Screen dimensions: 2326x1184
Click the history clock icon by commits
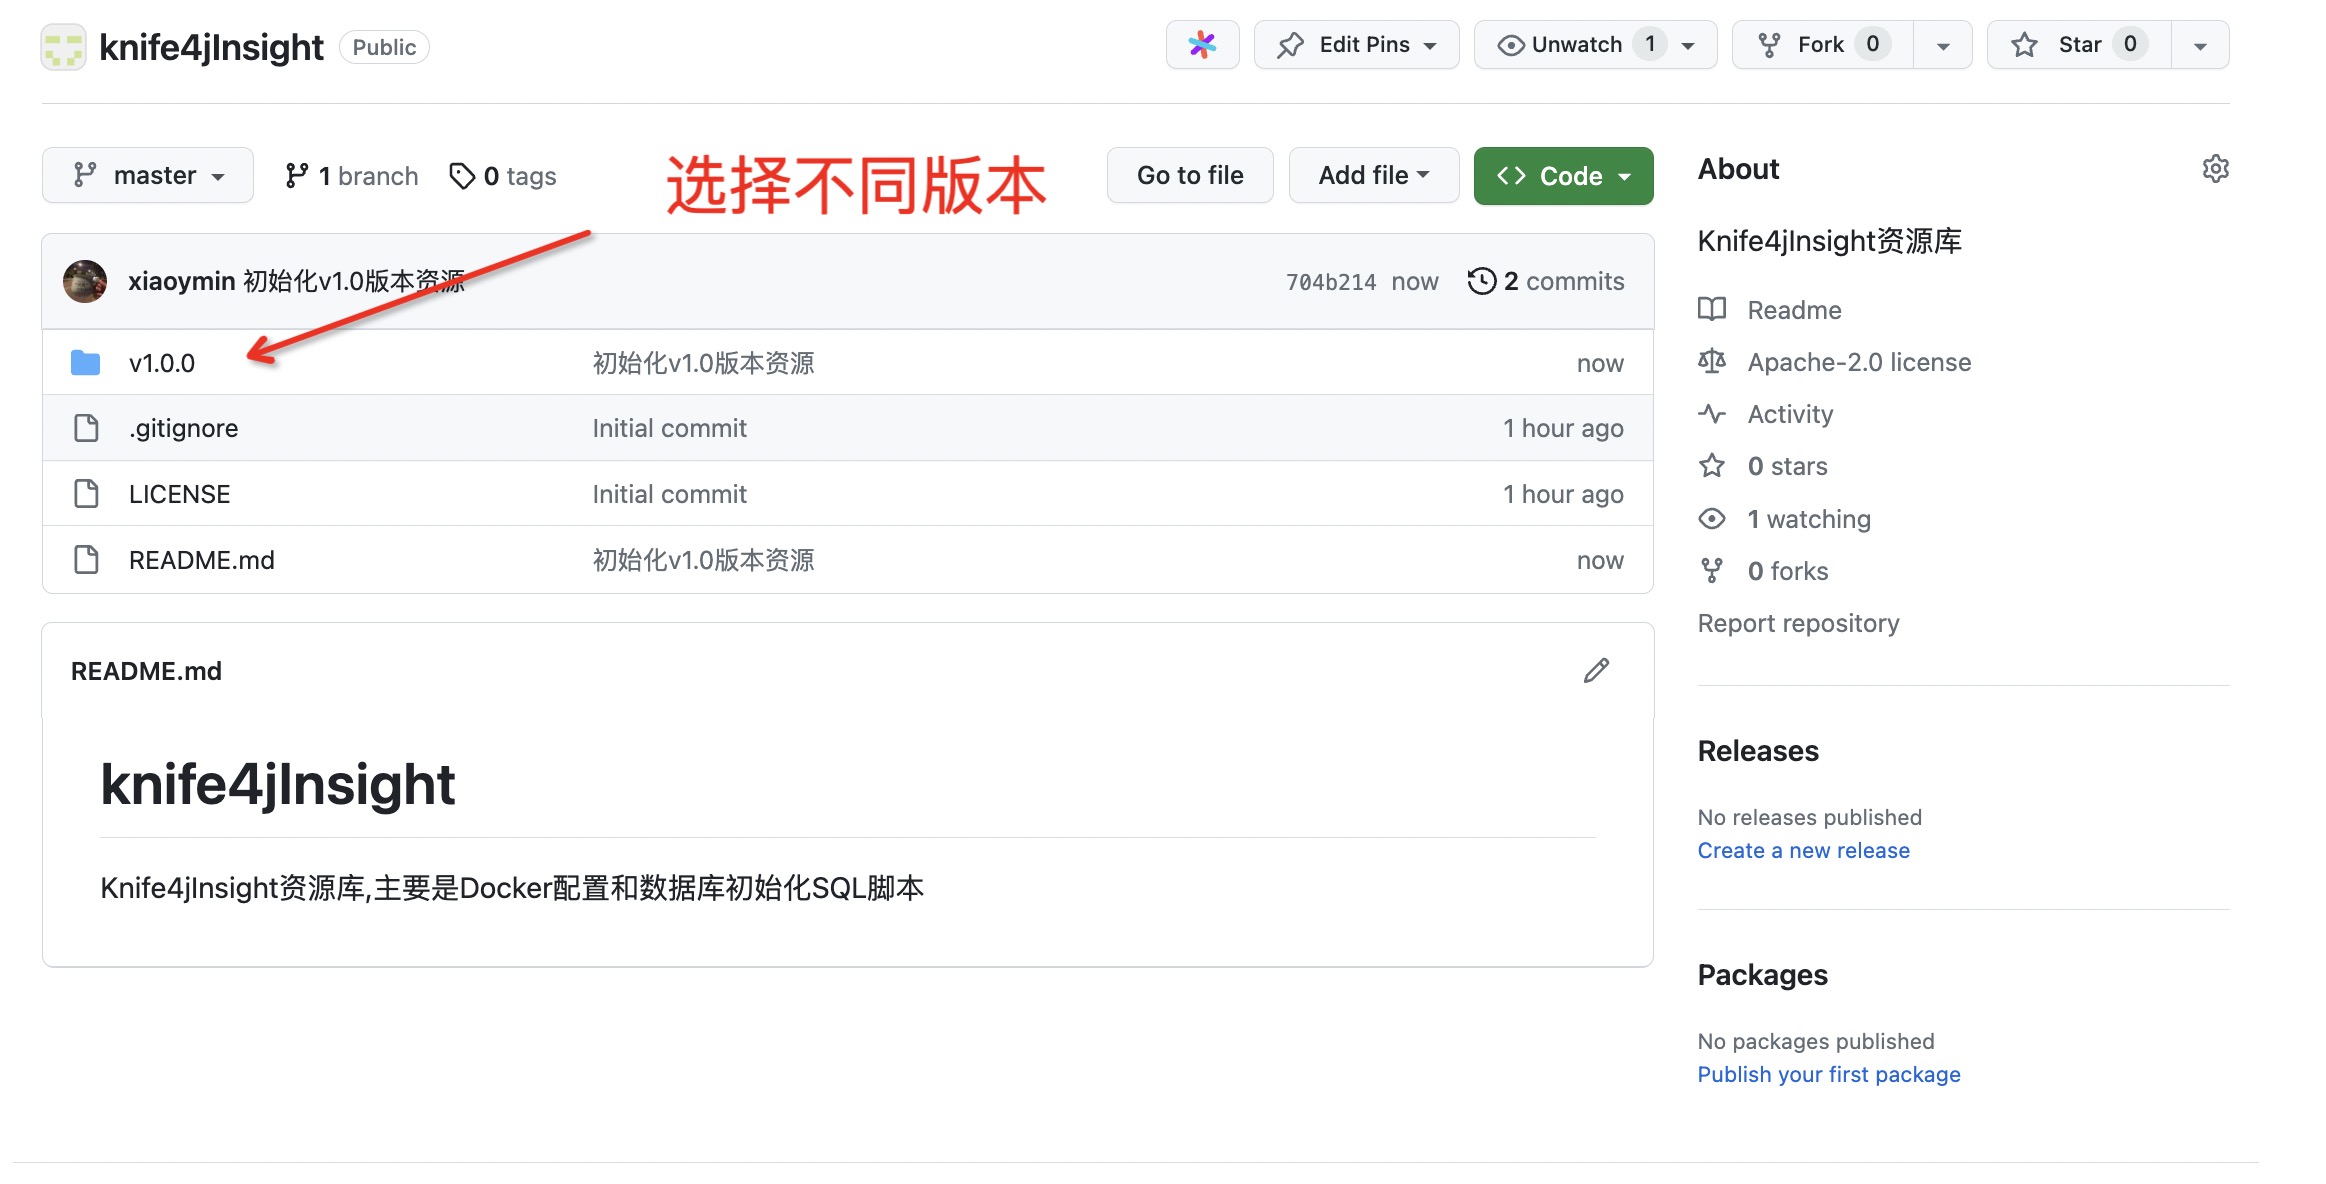(x=1482, y=281)
